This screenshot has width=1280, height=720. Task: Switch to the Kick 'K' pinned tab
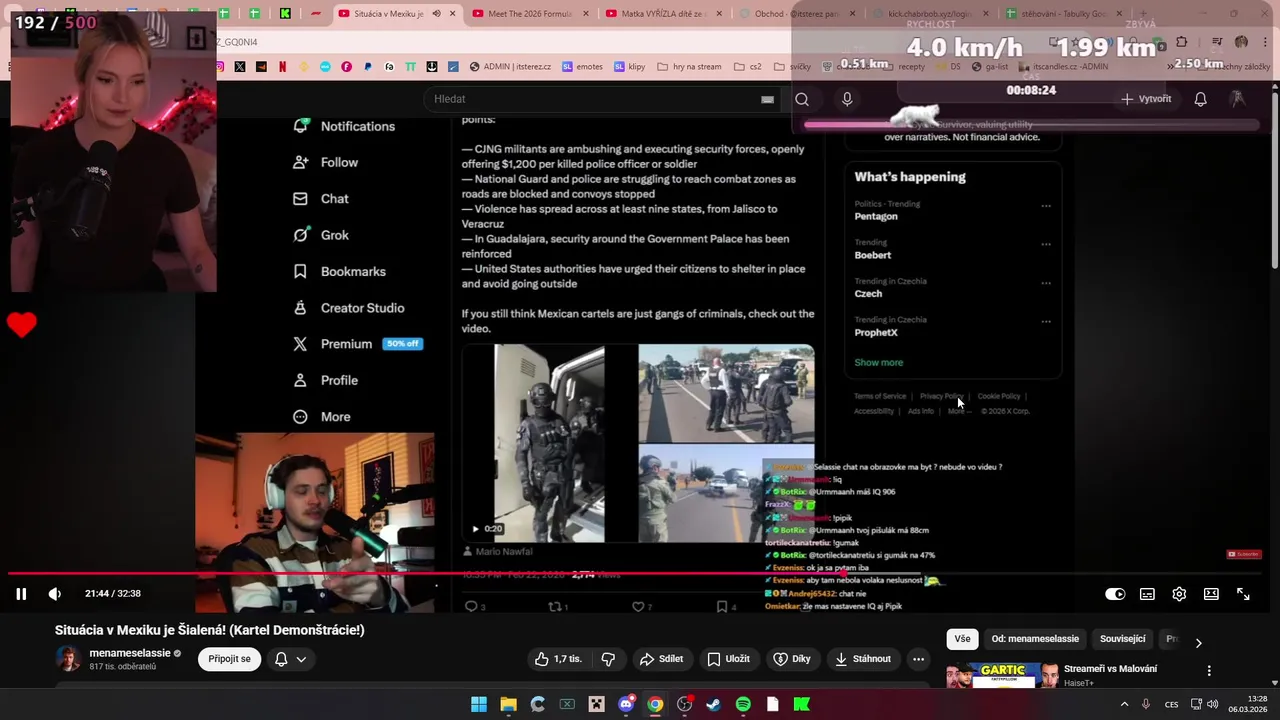pyautogui.click(x=286, y=13)
